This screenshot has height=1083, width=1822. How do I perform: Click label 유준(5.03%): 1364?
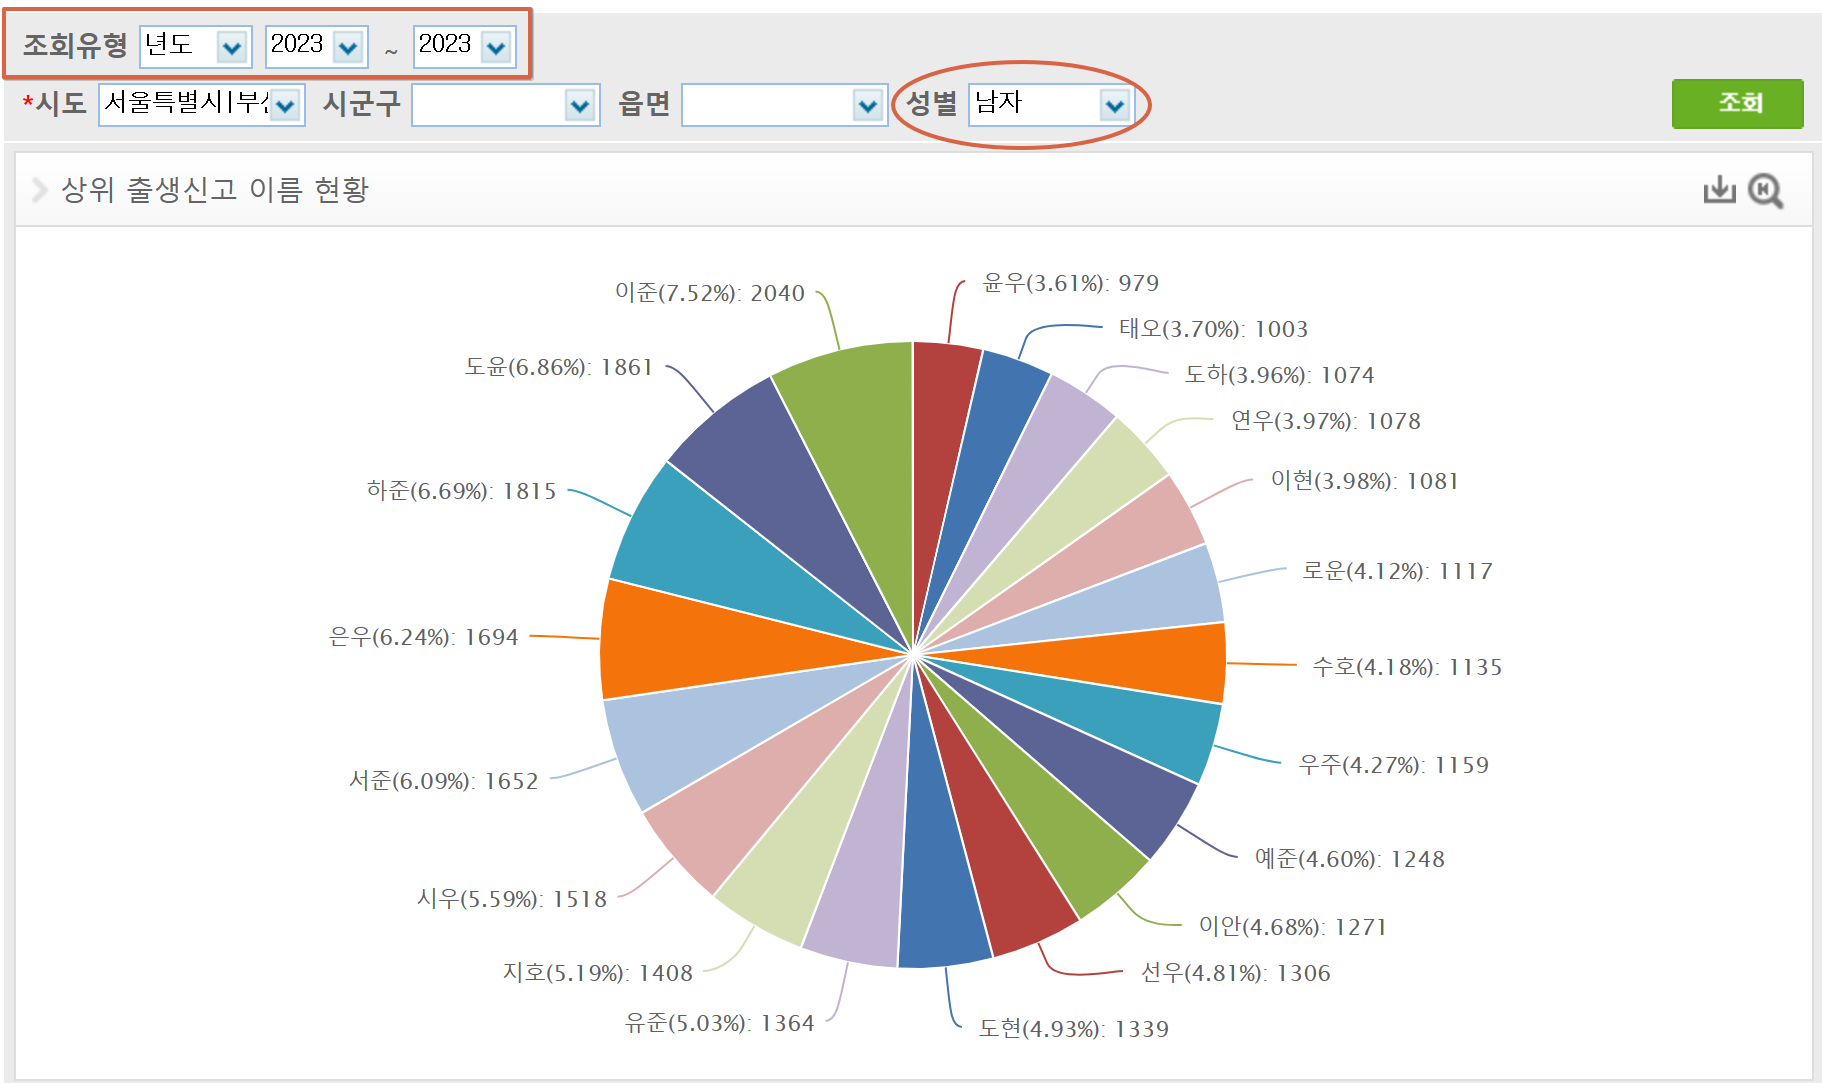[x=720, y=1023]
